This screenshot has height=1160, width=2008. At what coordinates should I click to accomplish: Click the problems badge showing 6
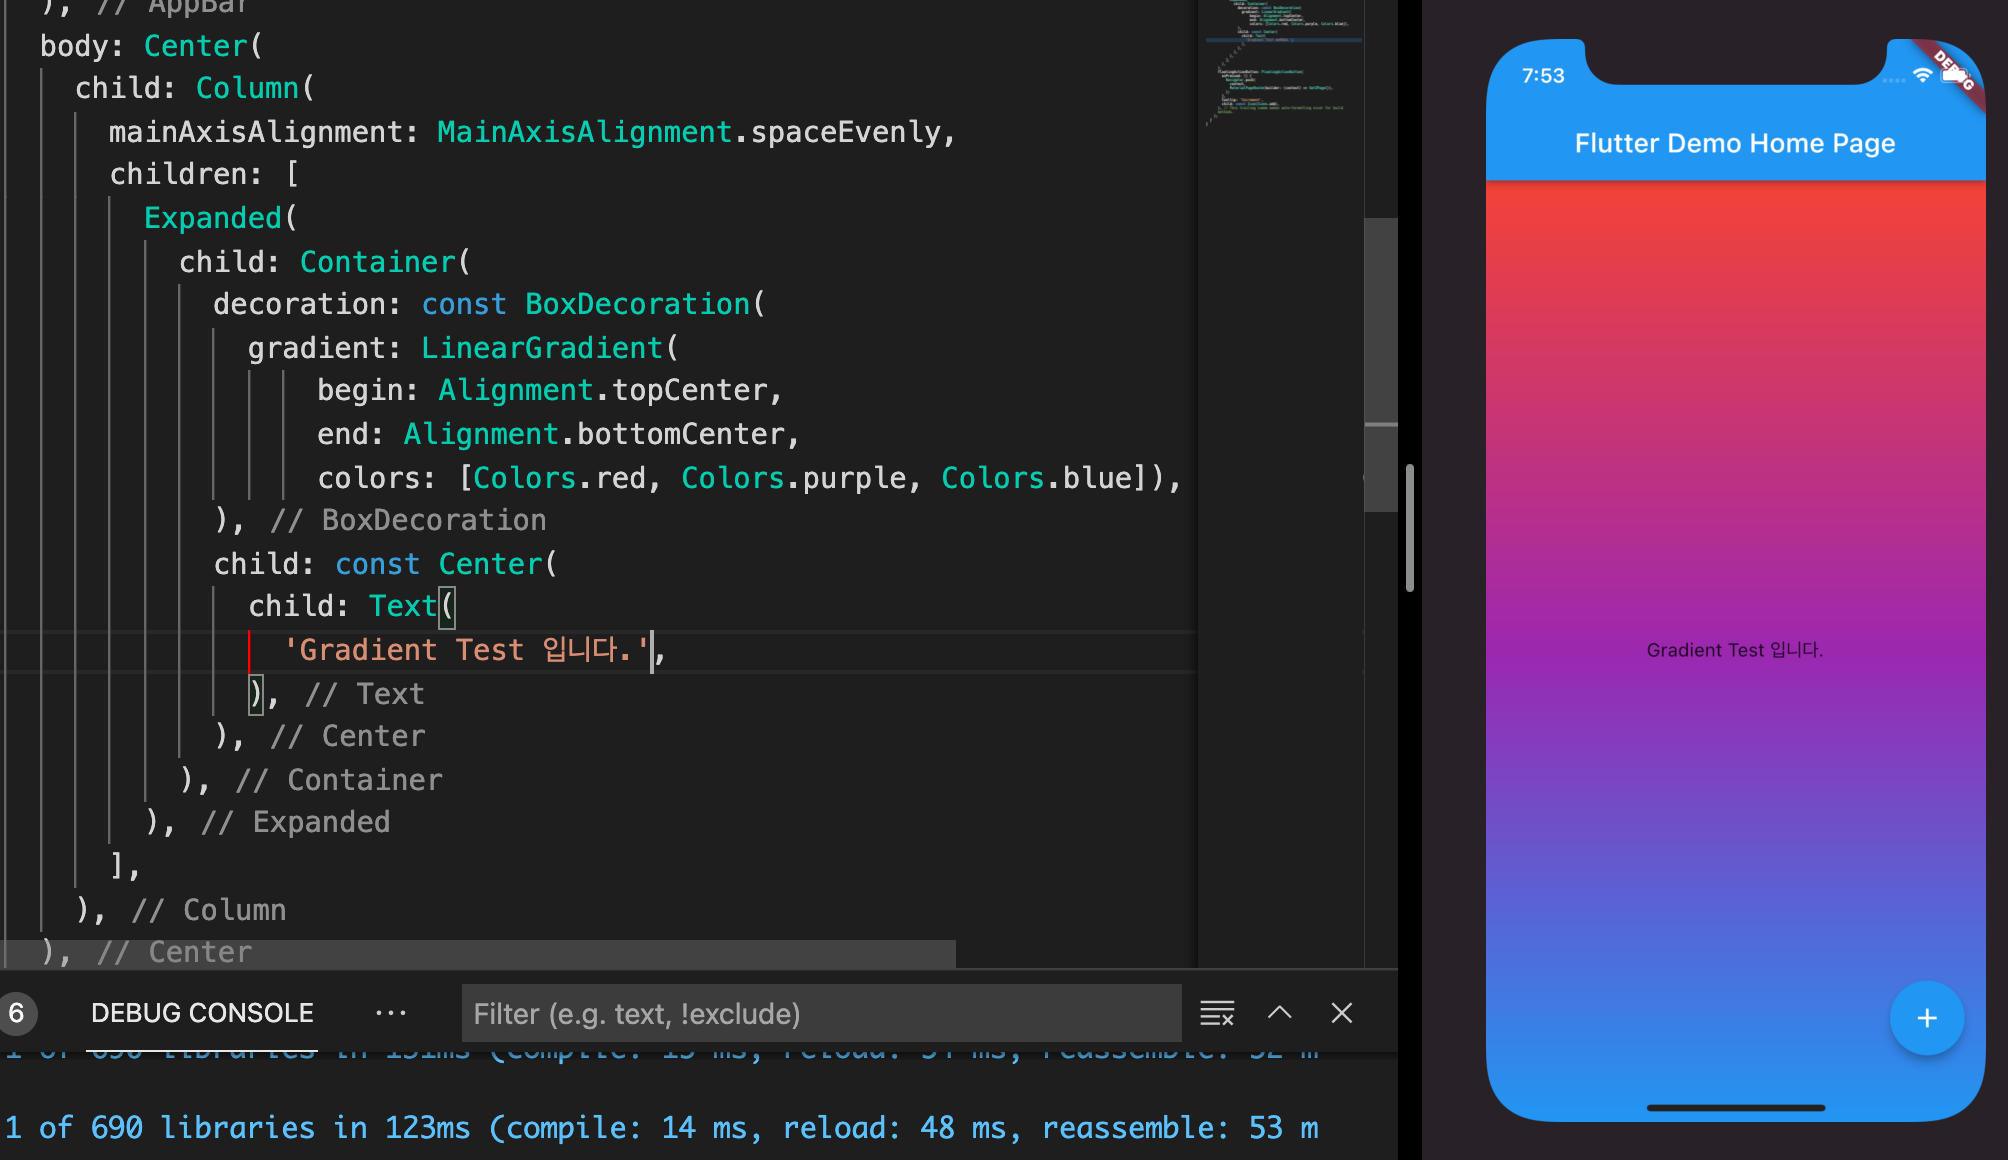tap(17, 1013)
